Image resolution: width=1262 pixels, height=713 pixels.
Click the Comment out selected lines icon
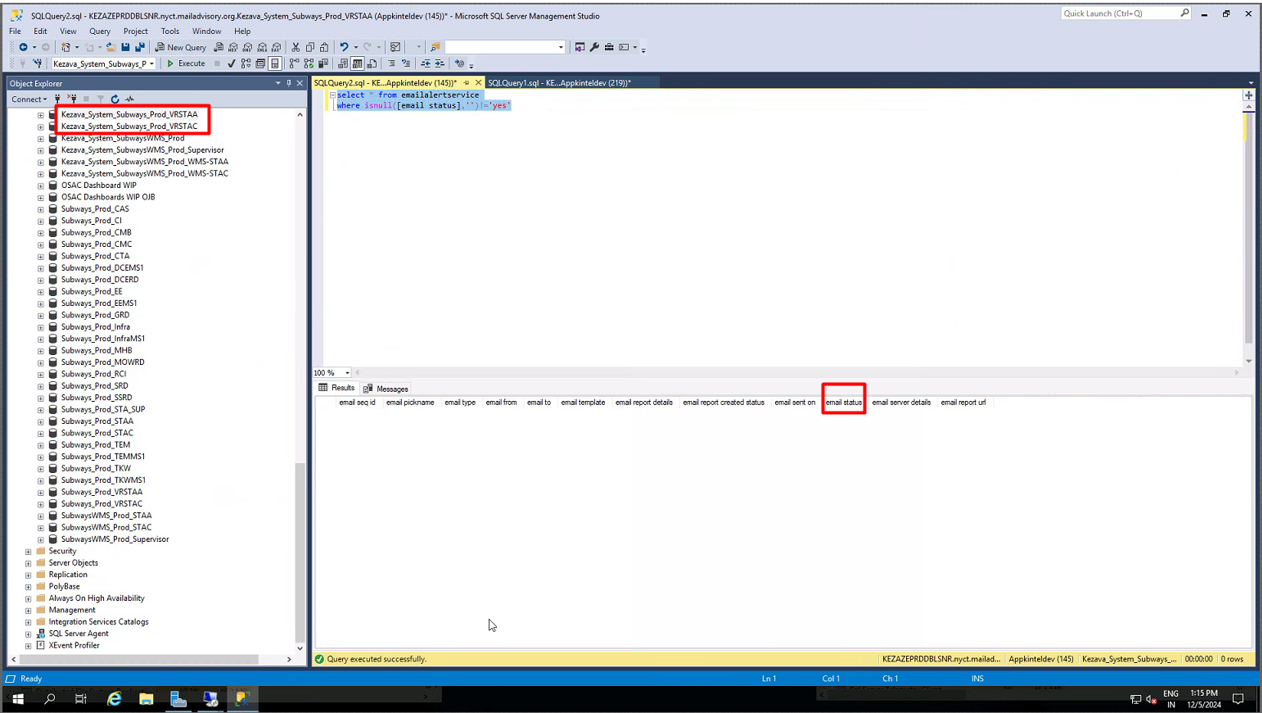[391, 63]
